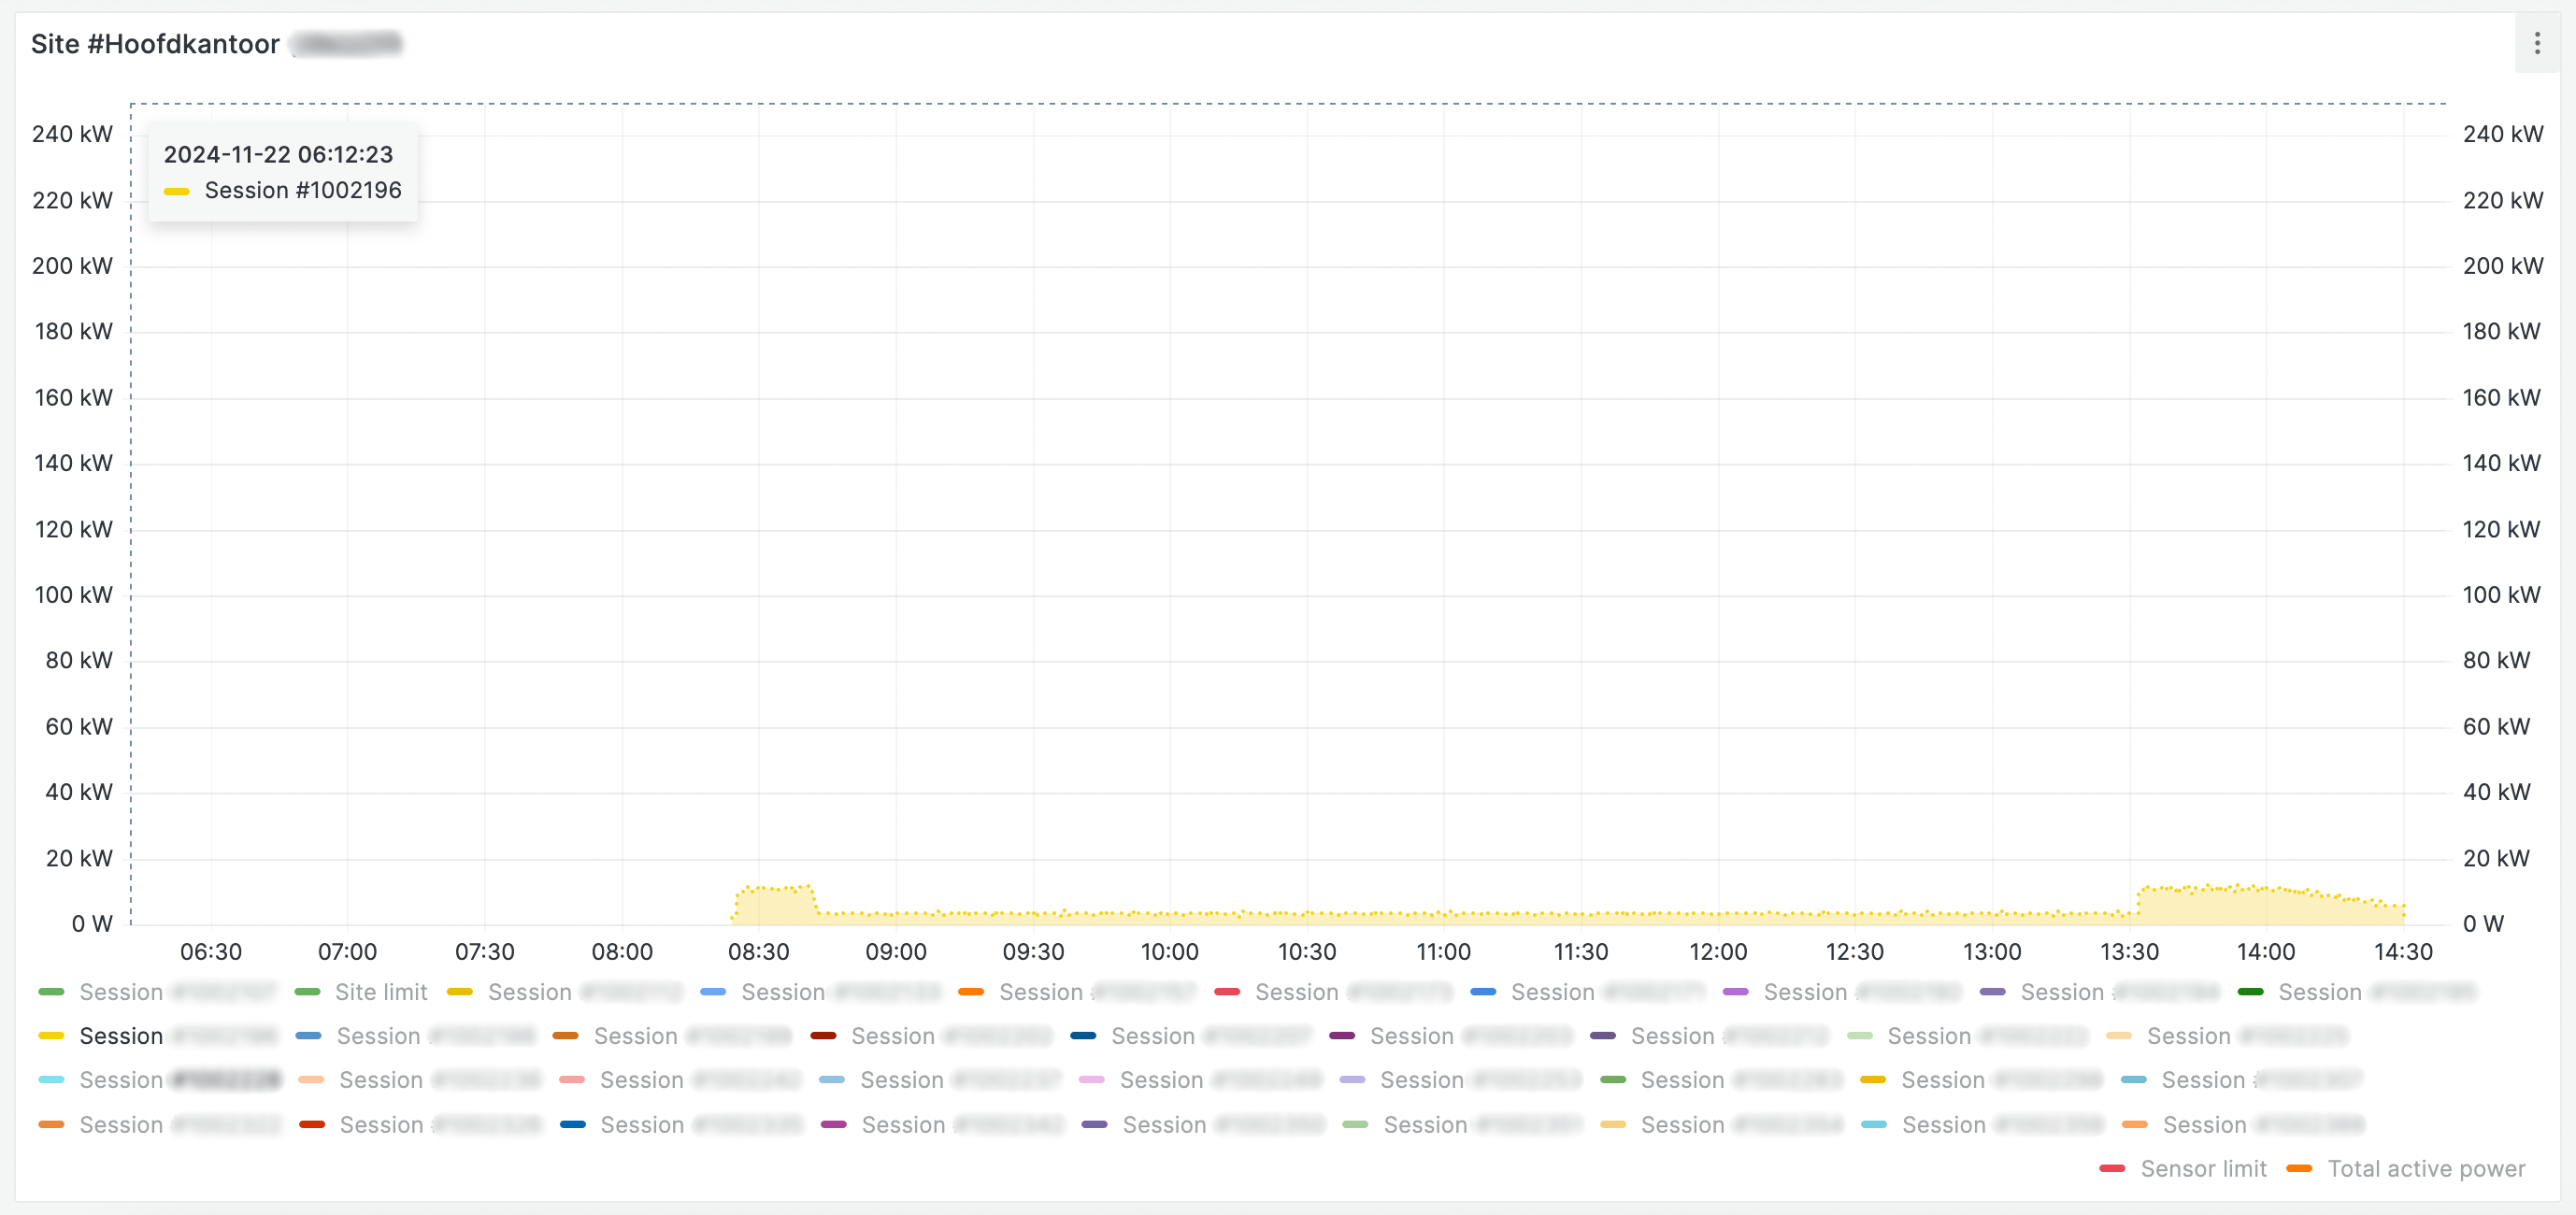Screen dimensions: 2576x1215
Task: Toggle the Site limit series label
Action: pos(380,992)
